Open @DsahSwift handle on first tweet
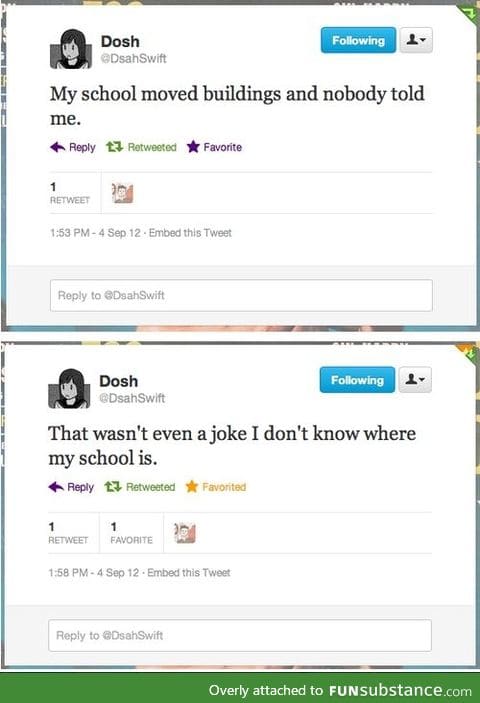 pyautogui.click(x=134, y=58)
